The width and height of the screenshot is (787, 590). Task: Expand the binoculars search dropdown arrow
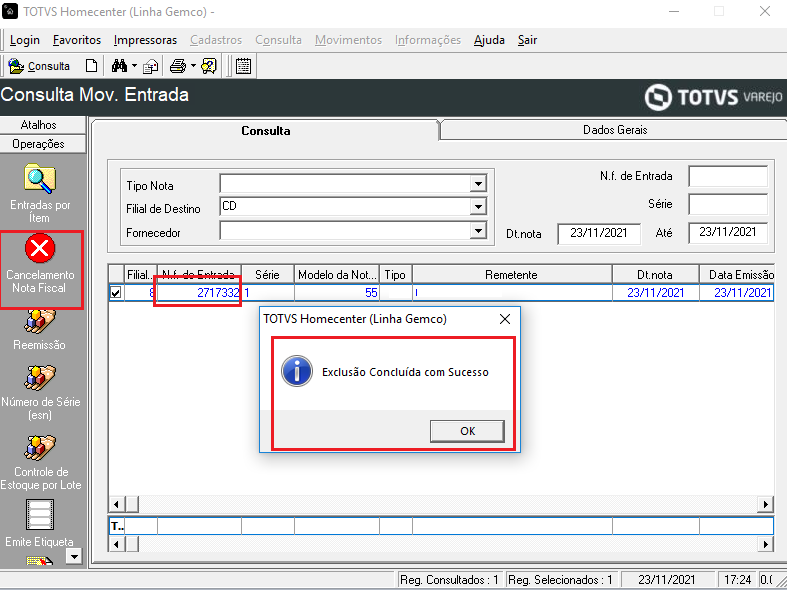point(134,66)
